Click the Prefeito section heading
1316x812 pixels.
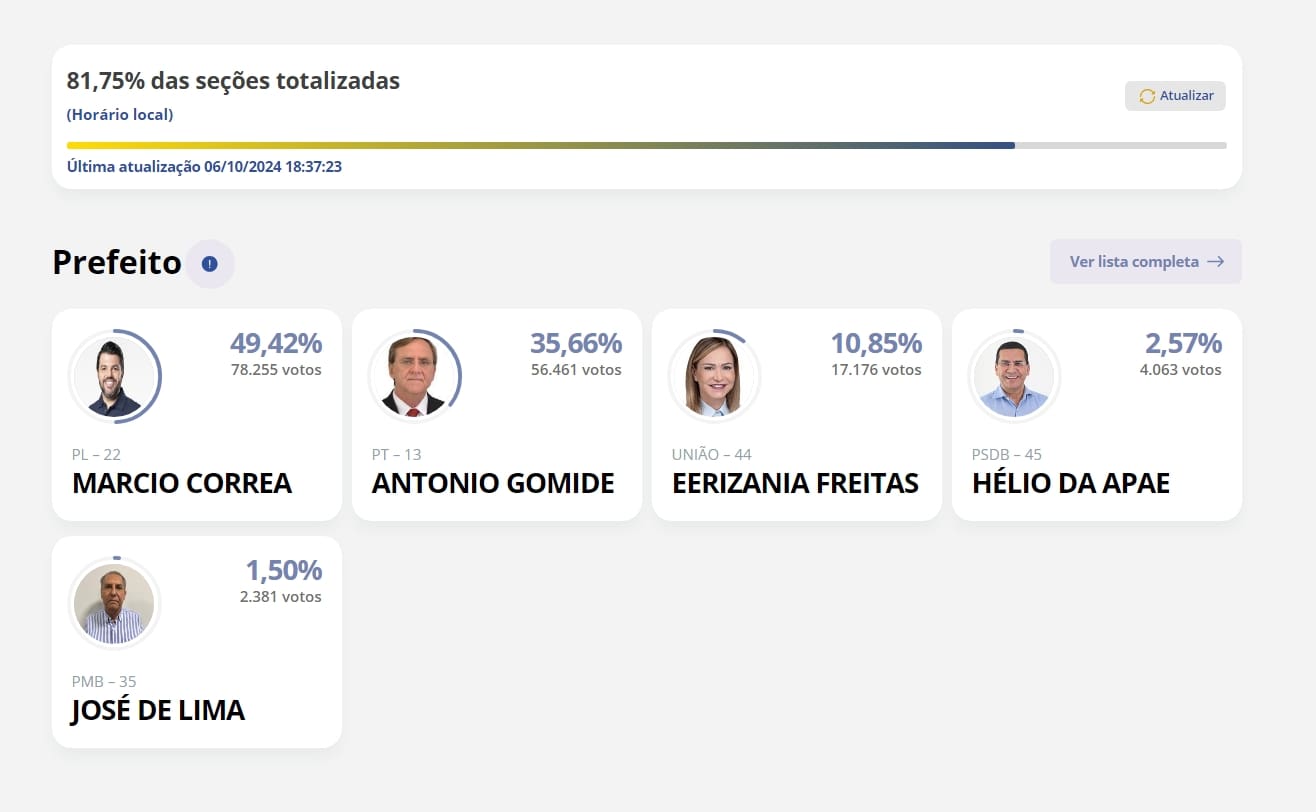pos(117,262)
